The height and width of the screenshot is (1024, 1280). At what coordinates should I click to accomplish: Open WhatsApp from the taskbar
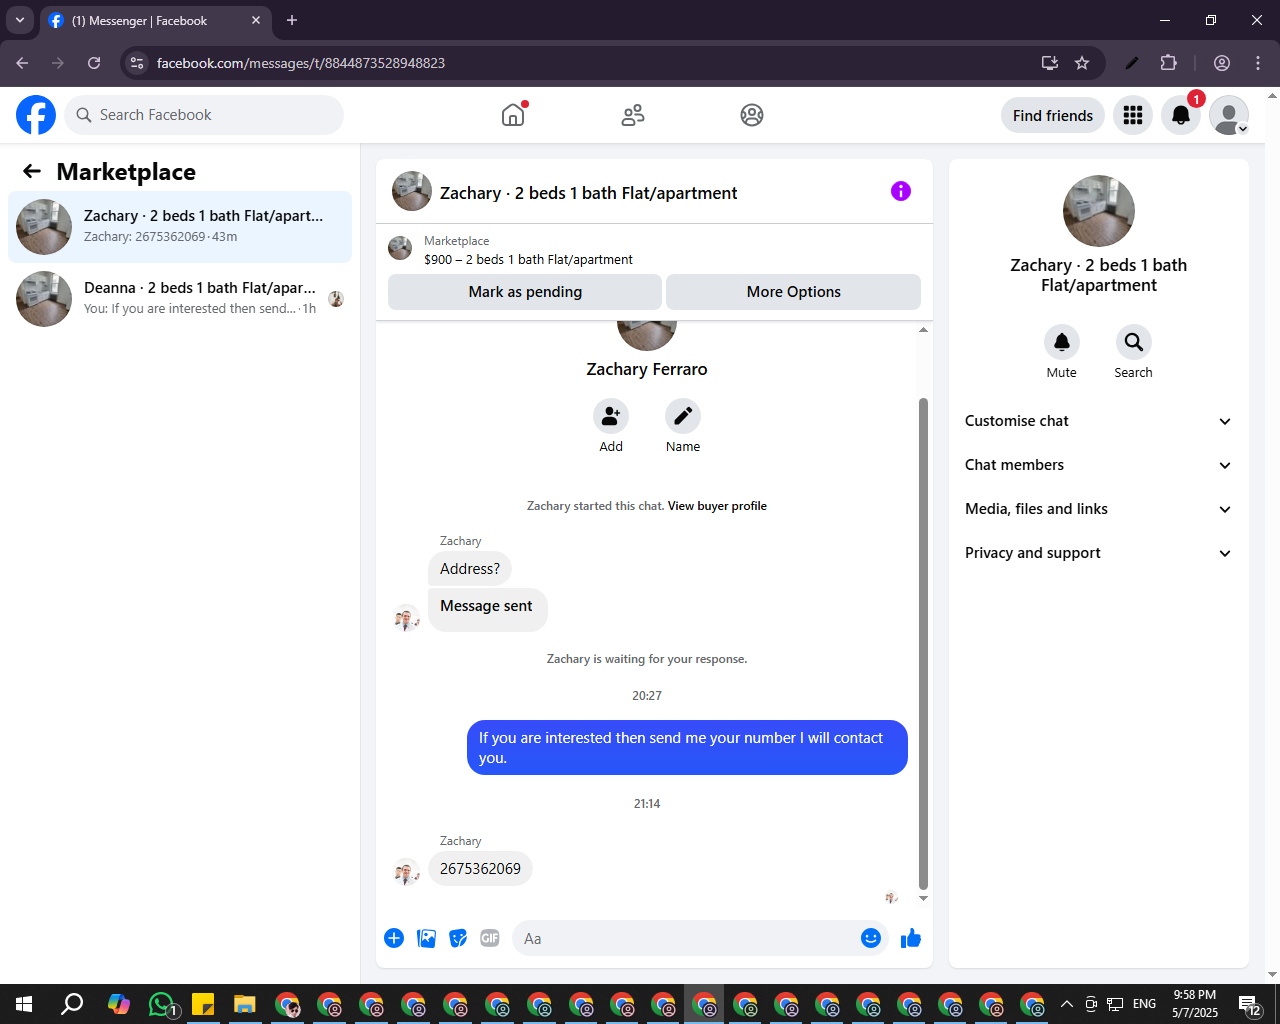(162, 1004)
